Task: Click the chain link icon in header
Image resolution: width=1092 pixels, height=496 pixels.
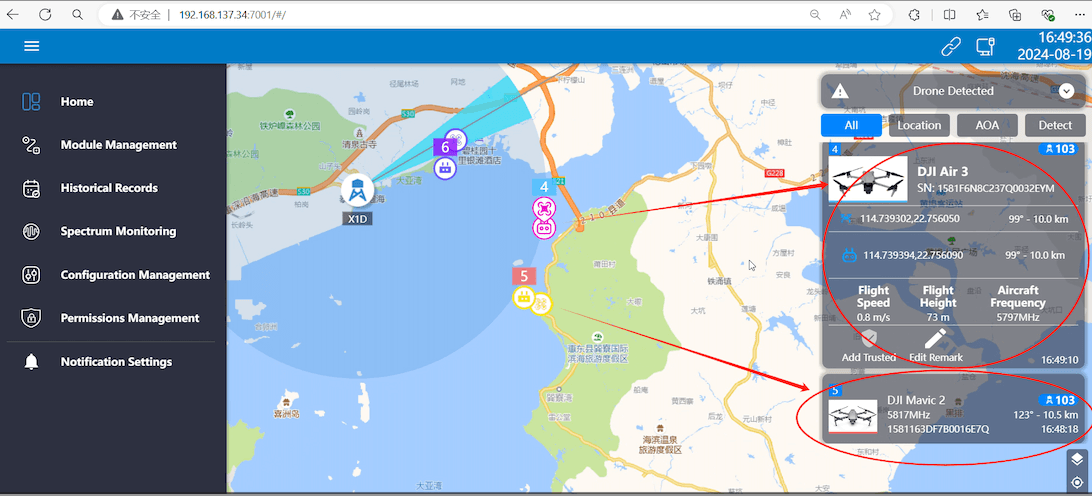Action: pyautogui.click(x=950, y=46)
